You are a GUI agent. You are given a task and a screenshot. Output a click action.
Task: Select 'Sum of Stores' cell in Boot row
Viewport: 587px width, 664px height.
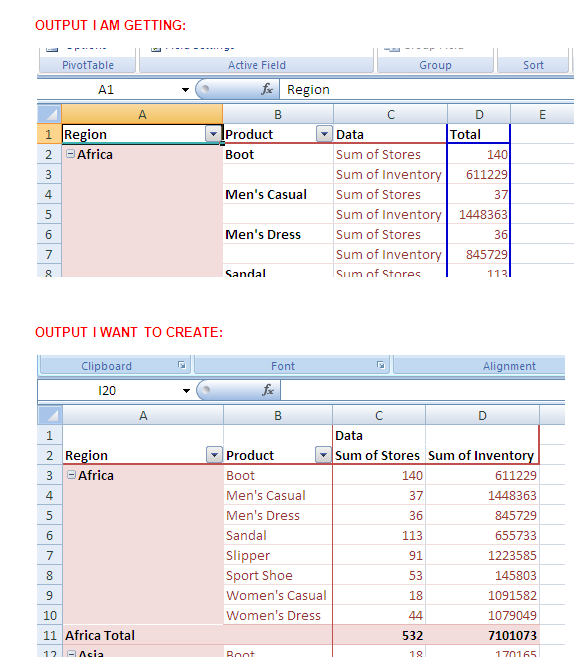click(390, 155)
